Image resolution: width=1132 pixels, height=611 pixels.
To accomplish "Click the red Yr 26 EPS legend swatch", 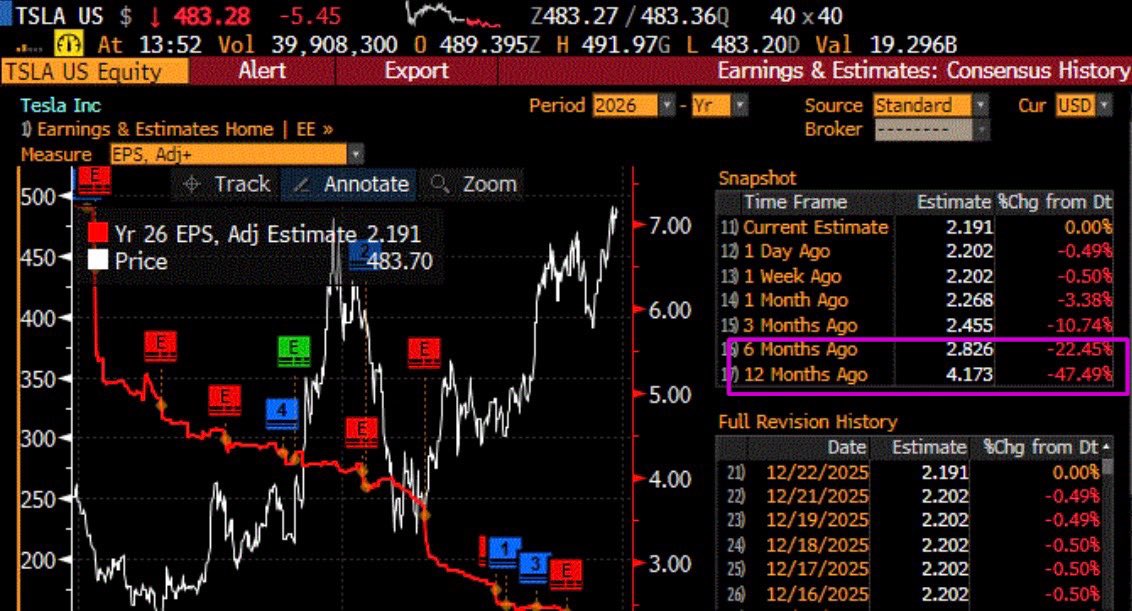I will pos(97,233).
